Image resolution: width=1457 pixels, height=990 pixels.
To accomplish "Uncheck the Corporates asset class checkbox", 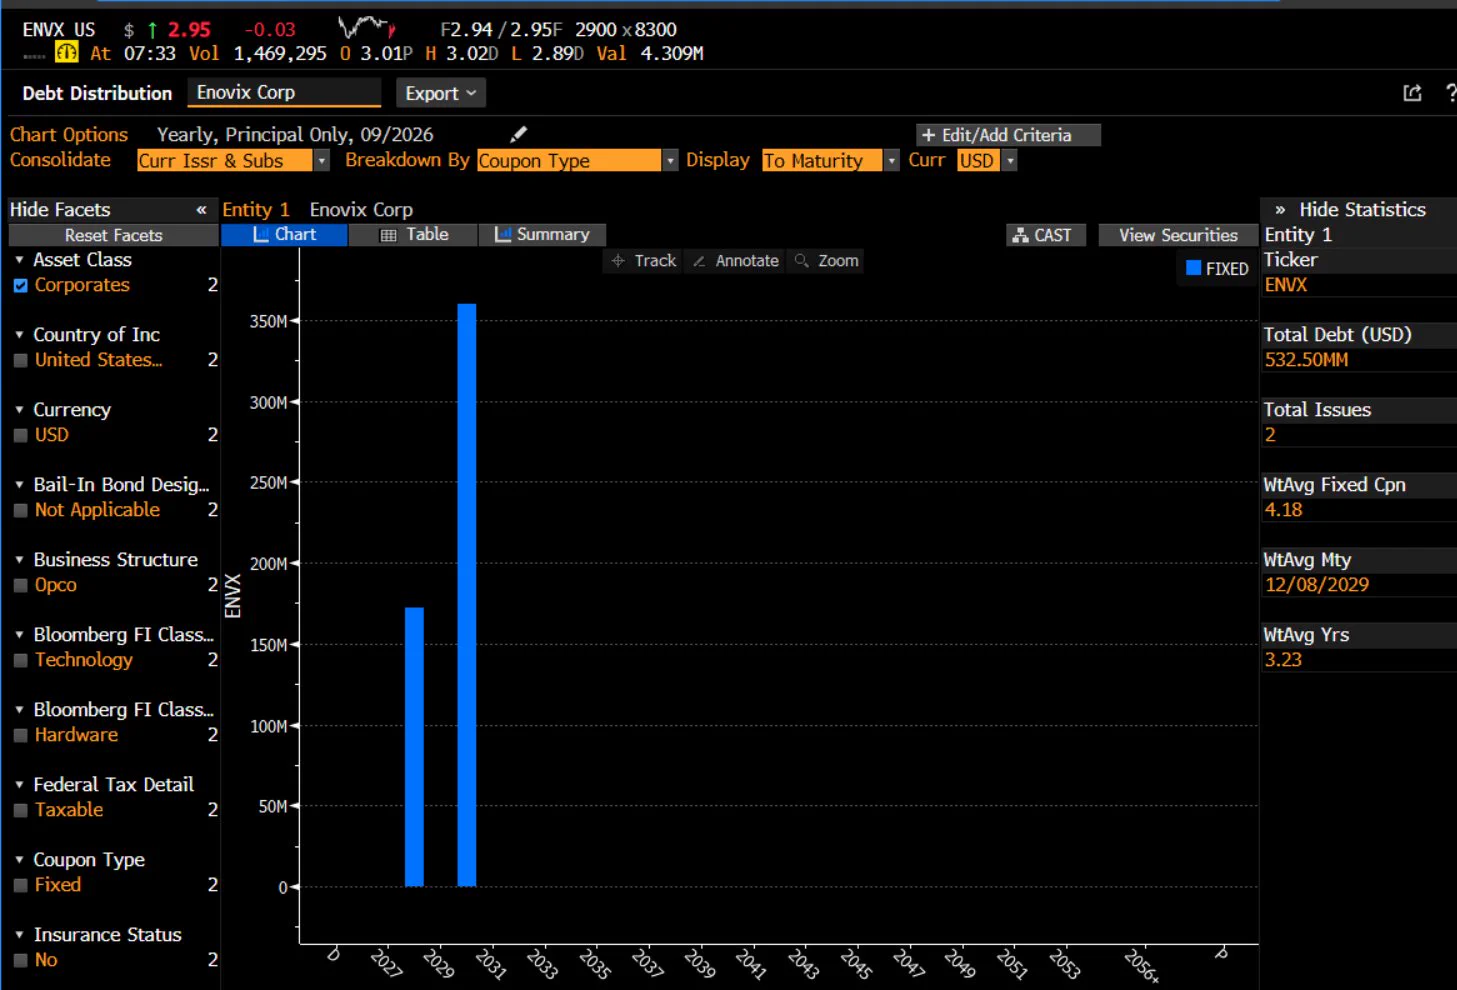I will (20, 285).
